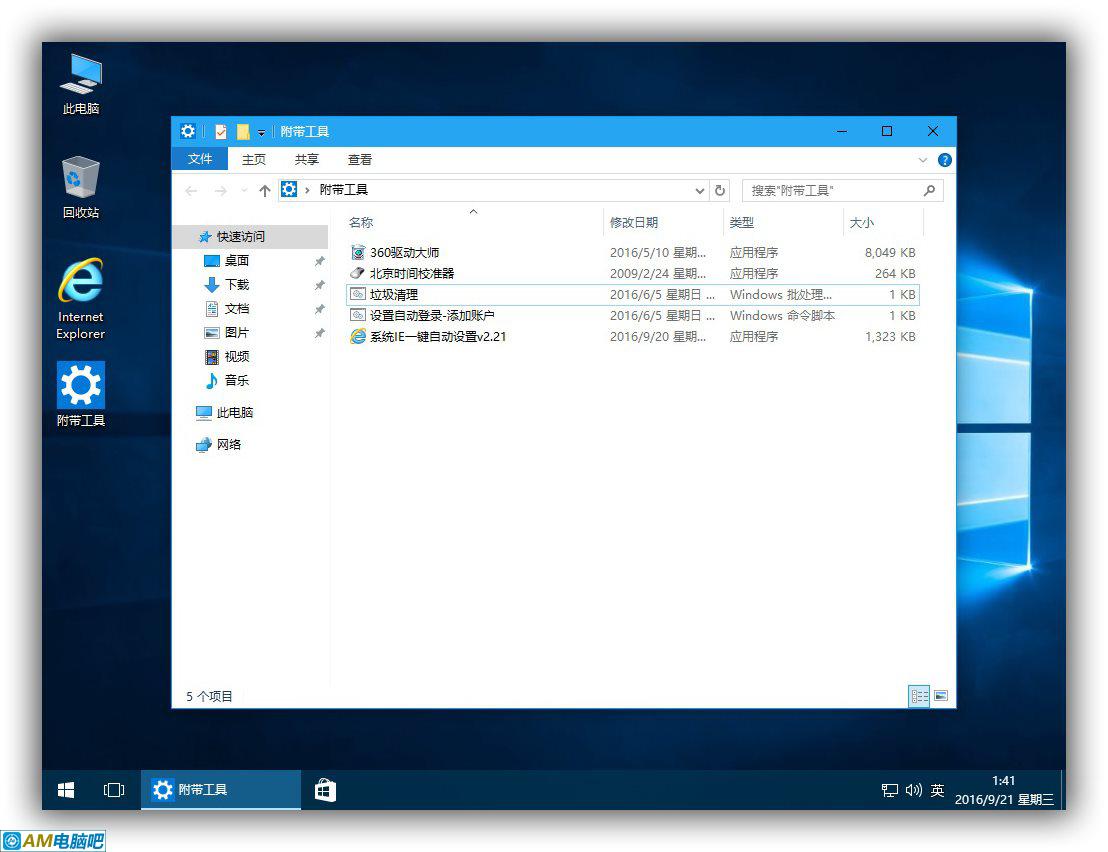
Task: Click the 垃圾清理 batch file icon
Action: click(x=358, y=295)
